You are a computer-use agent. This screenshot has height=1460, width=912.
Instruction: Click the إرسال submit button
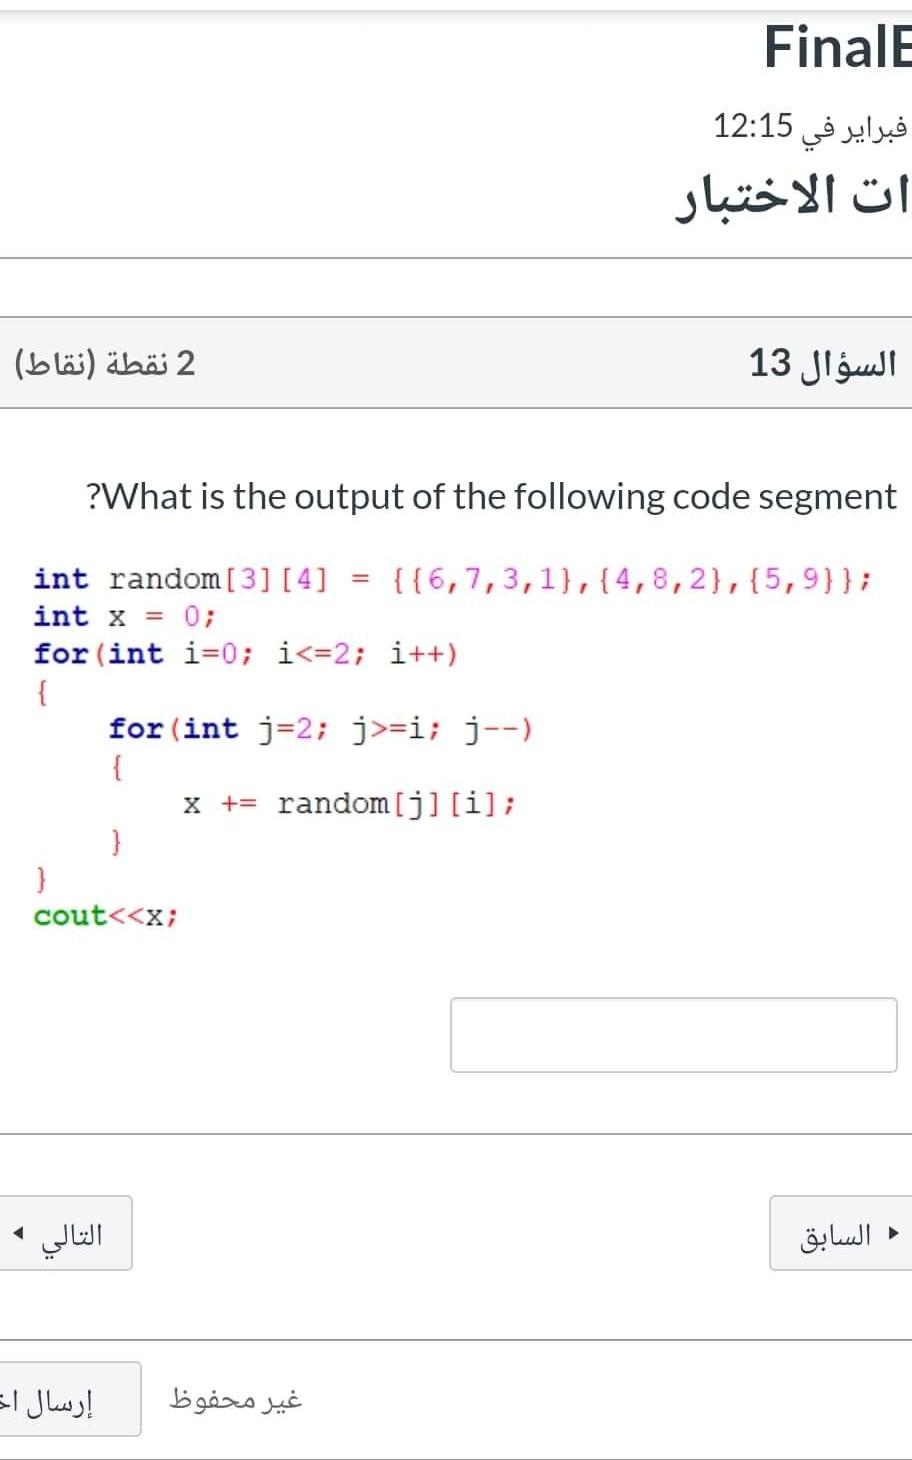point(67,1397)
